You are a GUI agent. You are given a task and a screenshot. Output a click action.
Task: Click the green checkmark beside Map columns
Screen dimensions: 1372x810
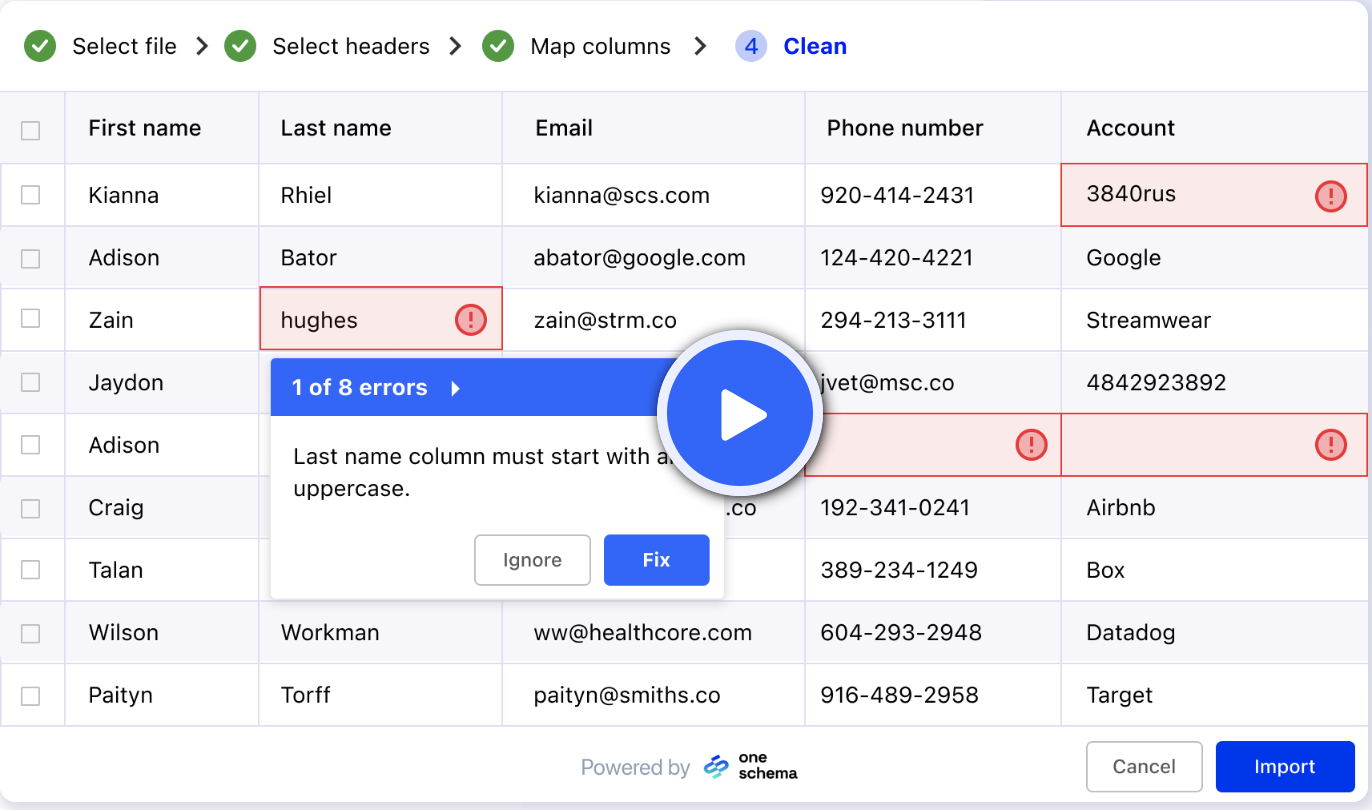[497, 46]
